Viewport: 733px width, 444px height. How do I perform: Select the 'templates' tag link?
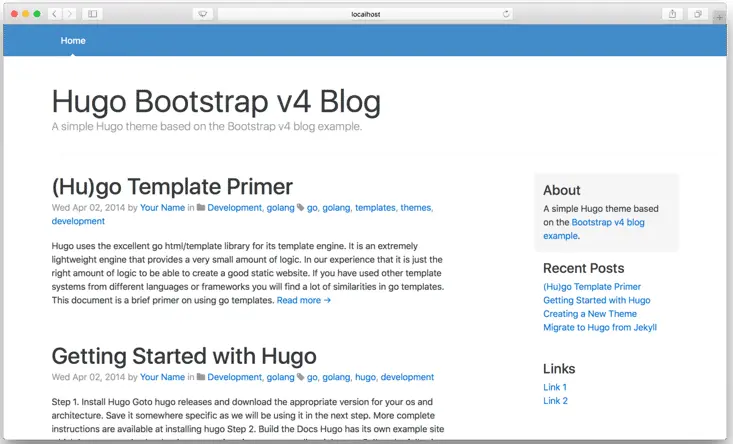375,208
